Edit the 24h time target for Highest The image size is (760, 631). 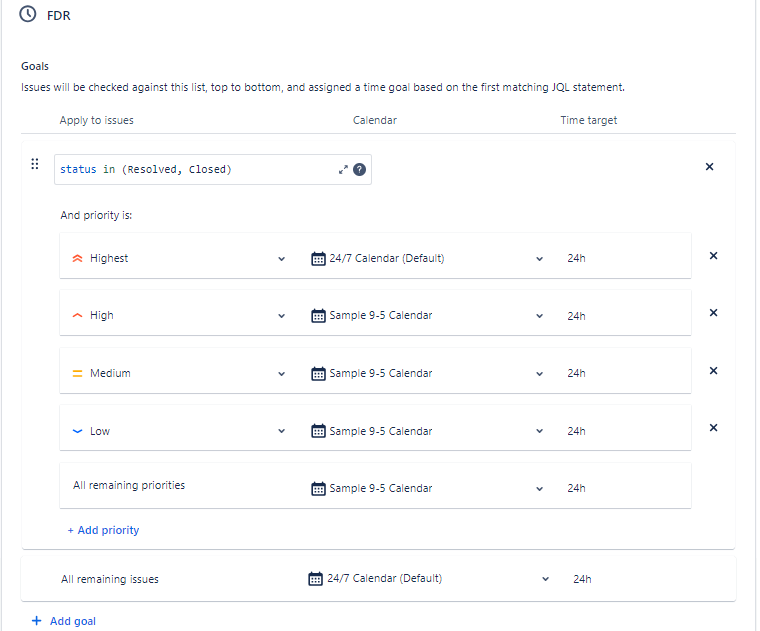pyautogui.click(x=576, y=258)
